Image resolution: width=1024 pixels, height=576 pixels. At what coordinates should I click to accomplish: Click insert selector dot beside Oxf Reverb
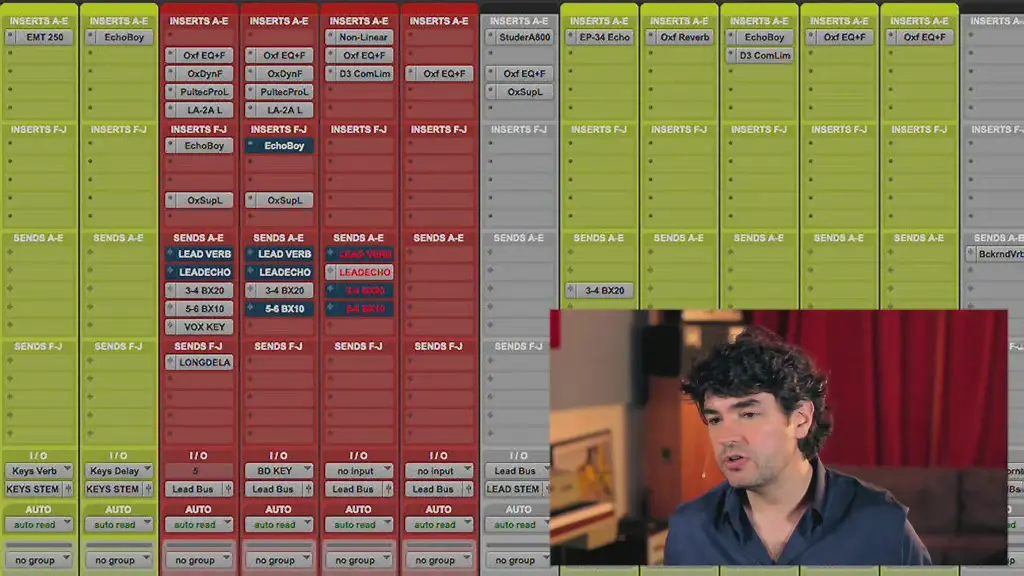(x=650, y=37)
